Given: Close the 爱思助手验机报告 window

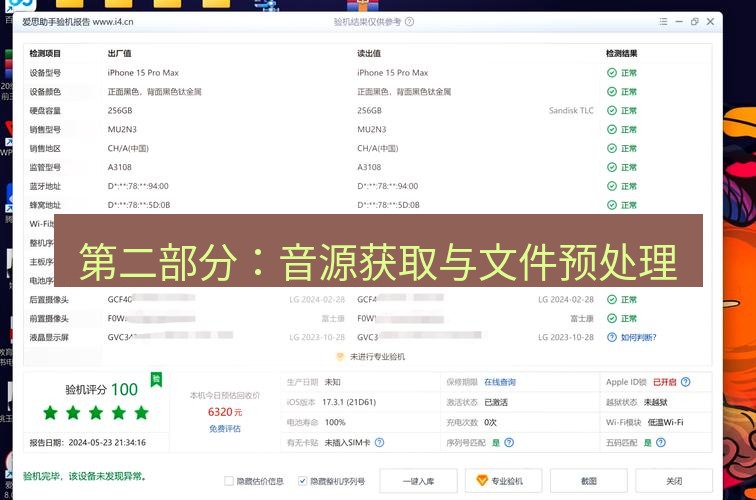Looking at the screenshot, I should (x=710, y=22).
